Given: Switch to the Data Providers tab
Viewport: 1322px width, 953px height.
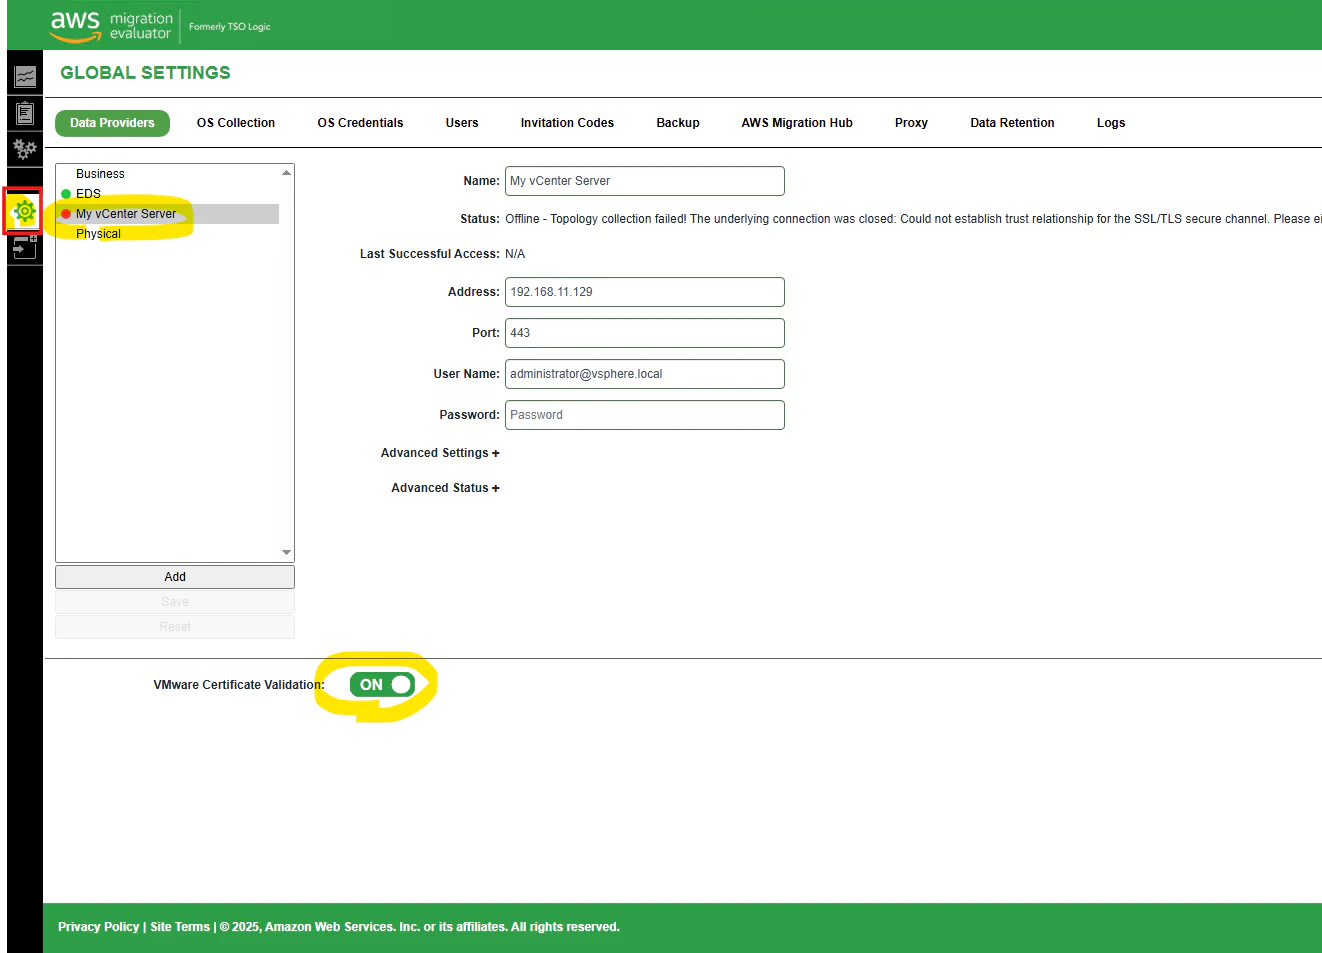Looking at the screenshot, I should 112,123.
